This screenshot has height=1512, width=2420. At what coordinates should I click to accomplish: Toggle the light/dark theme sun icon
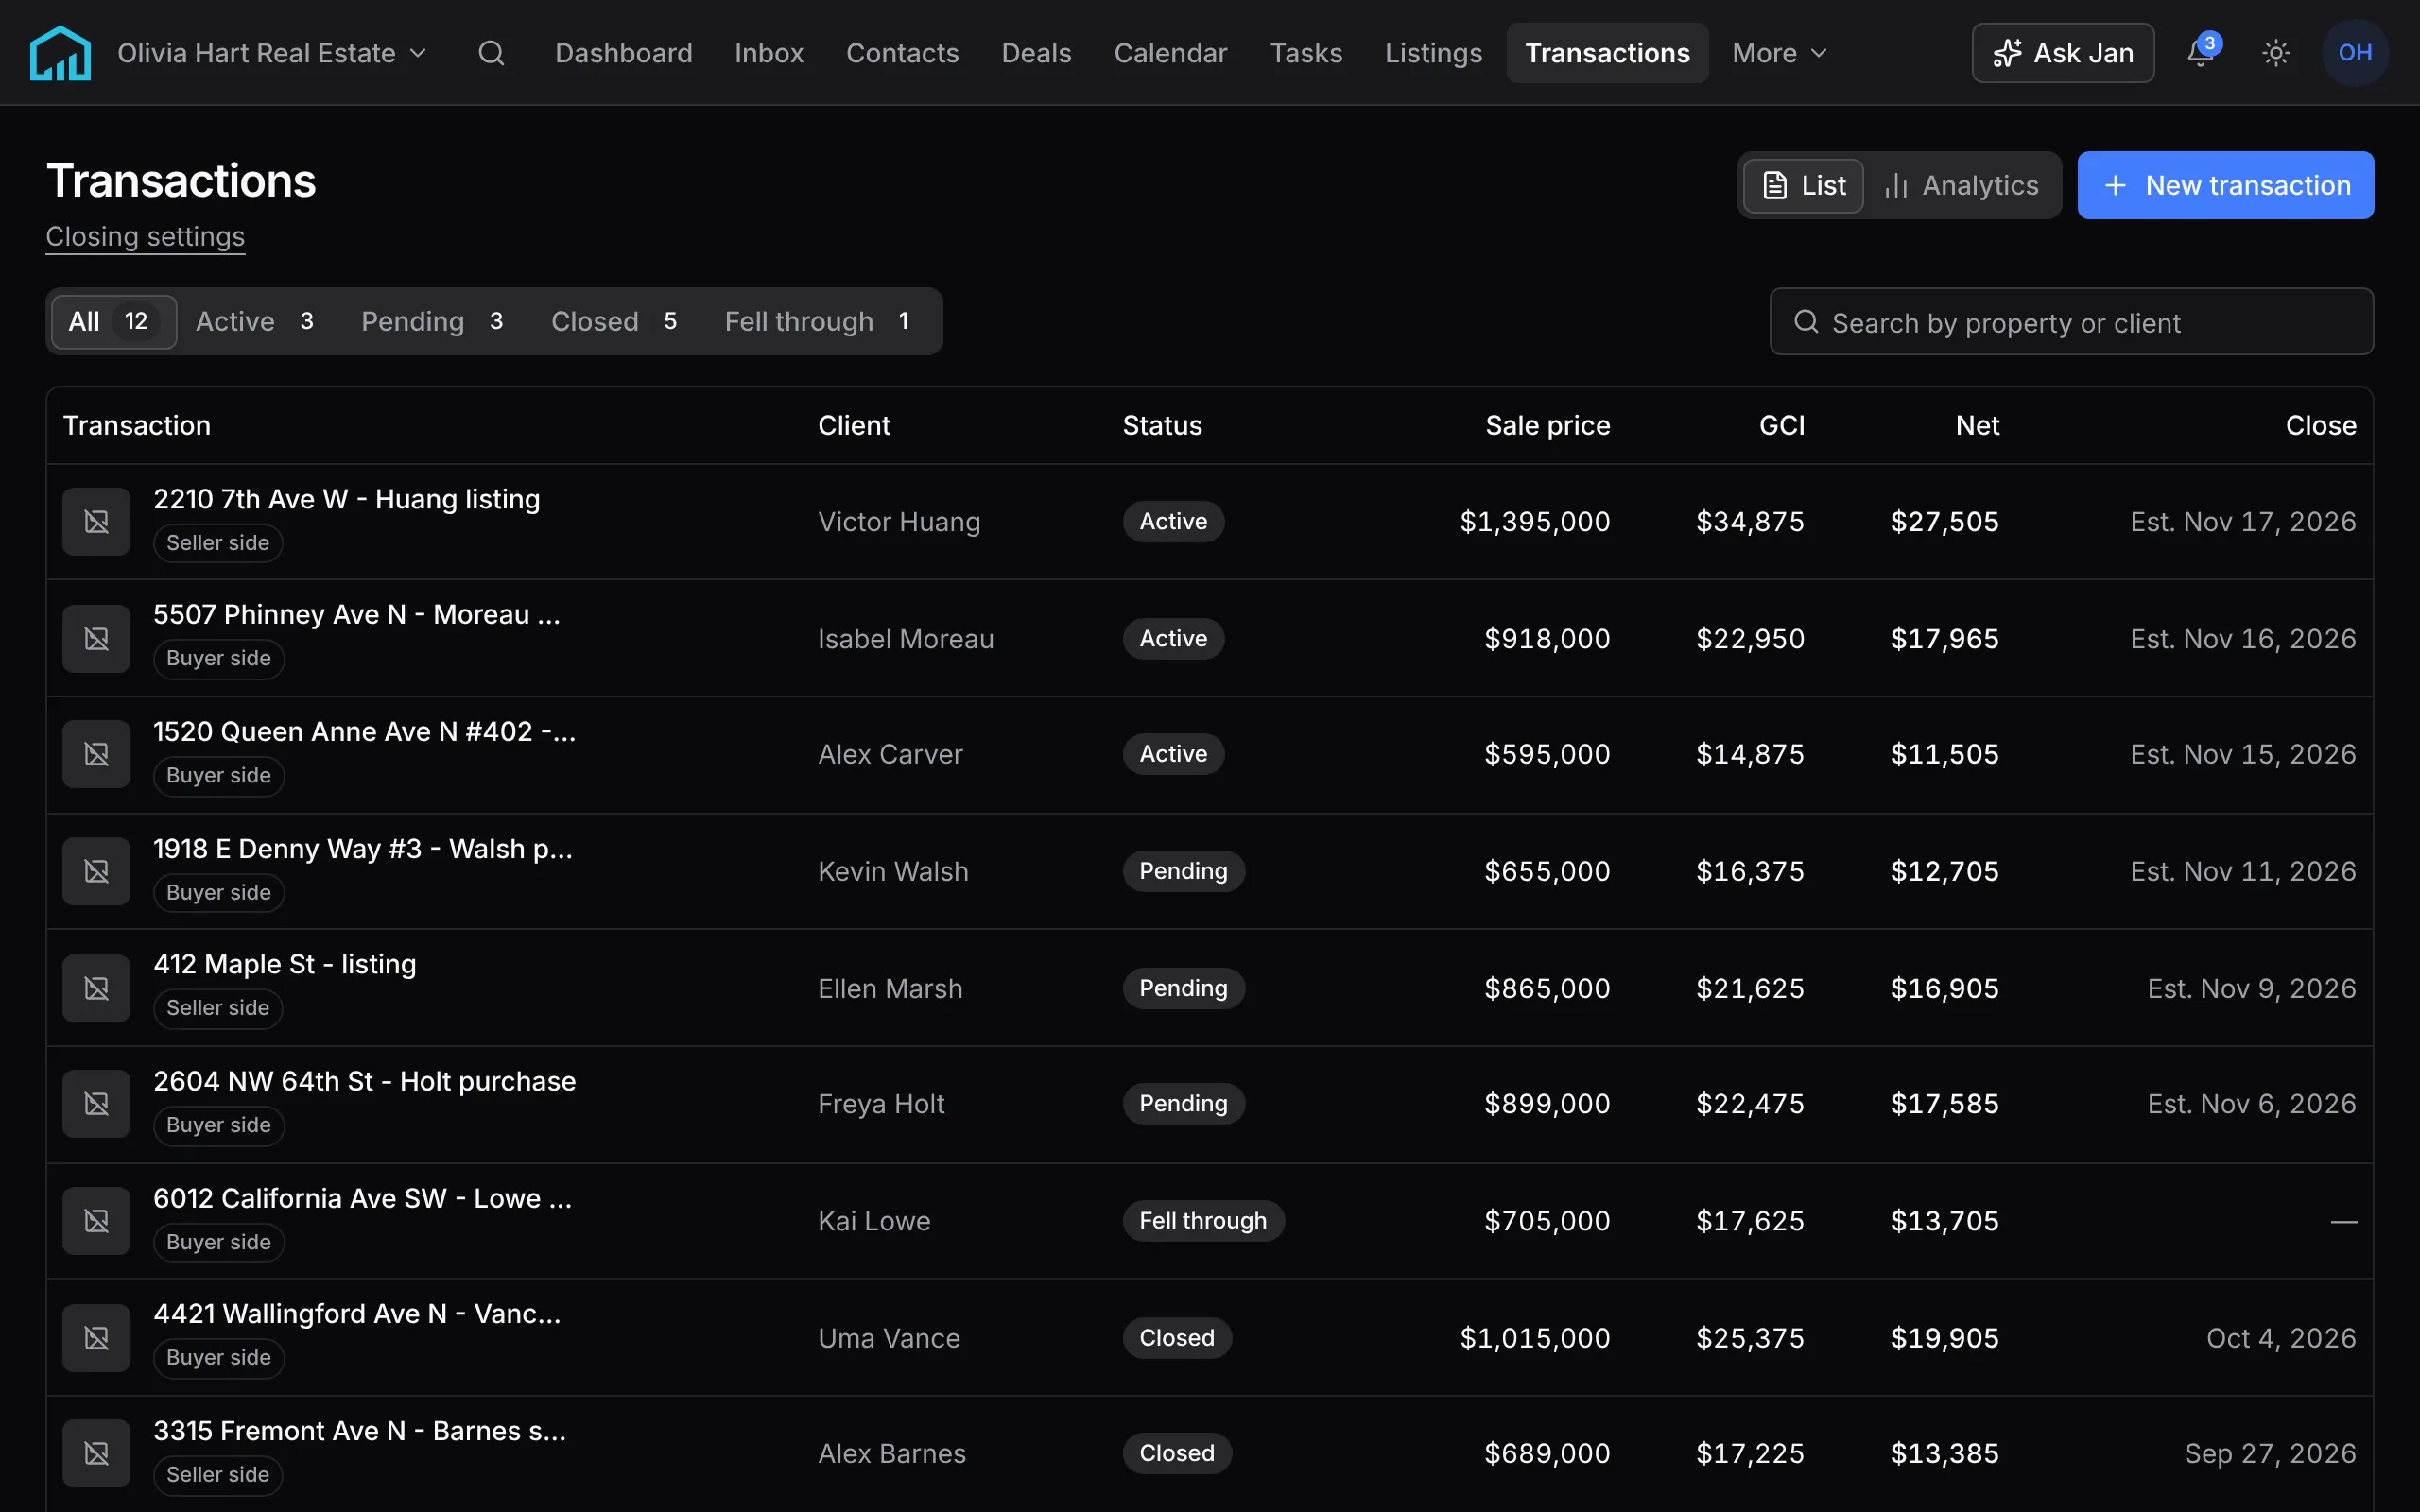[2276, 53]
